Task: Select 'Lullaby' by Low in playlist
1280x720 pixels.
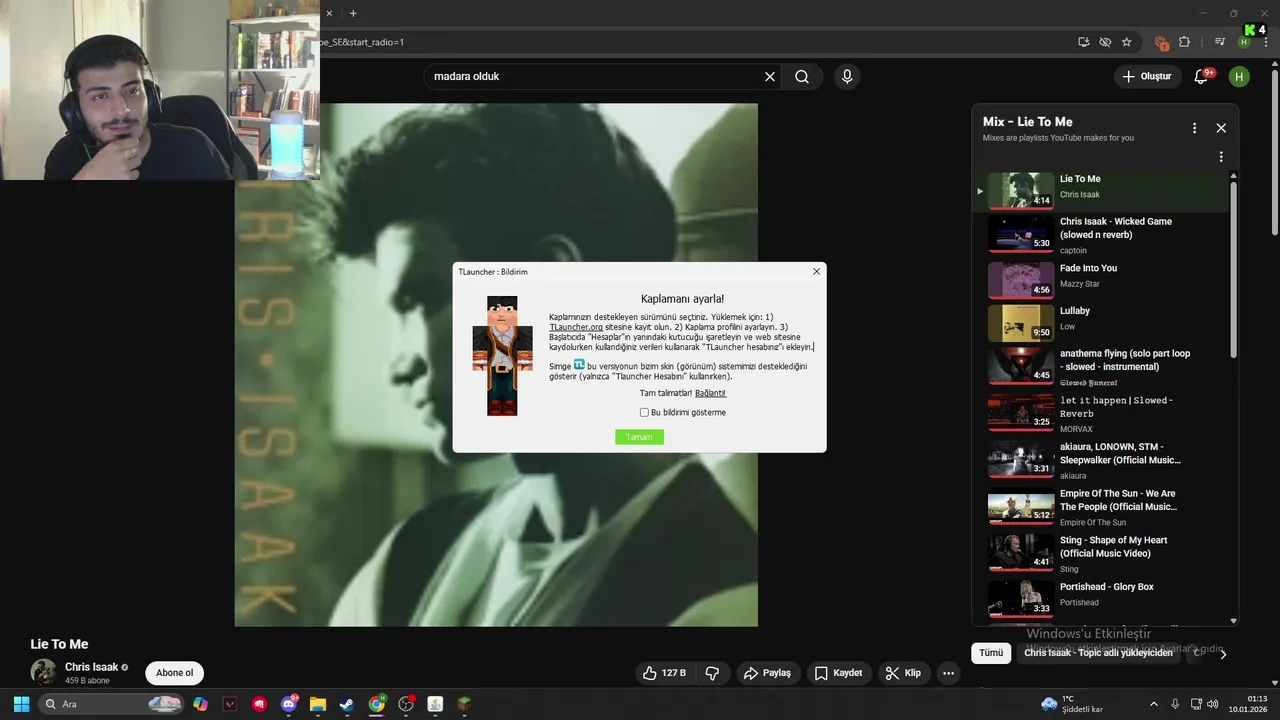Action: 1099,323
